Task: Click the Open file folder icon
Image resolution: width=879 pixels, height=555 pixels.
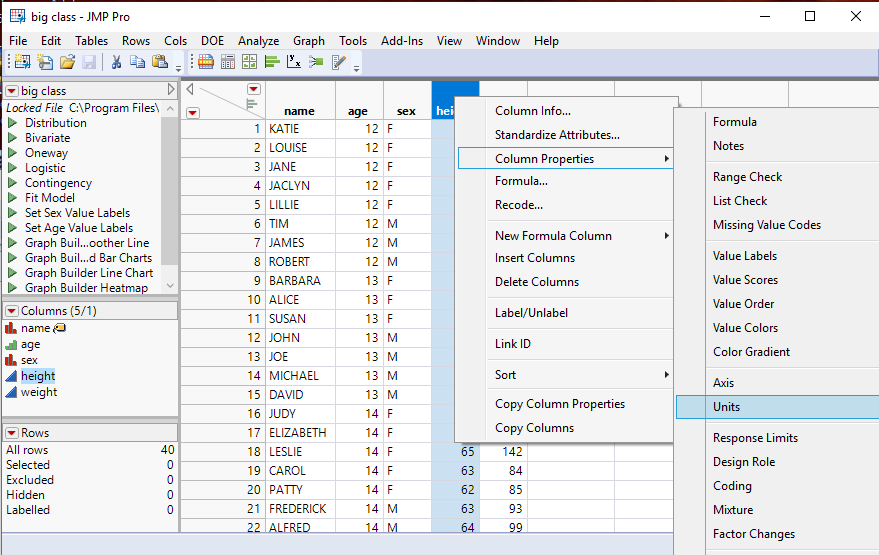Action: 67,62
